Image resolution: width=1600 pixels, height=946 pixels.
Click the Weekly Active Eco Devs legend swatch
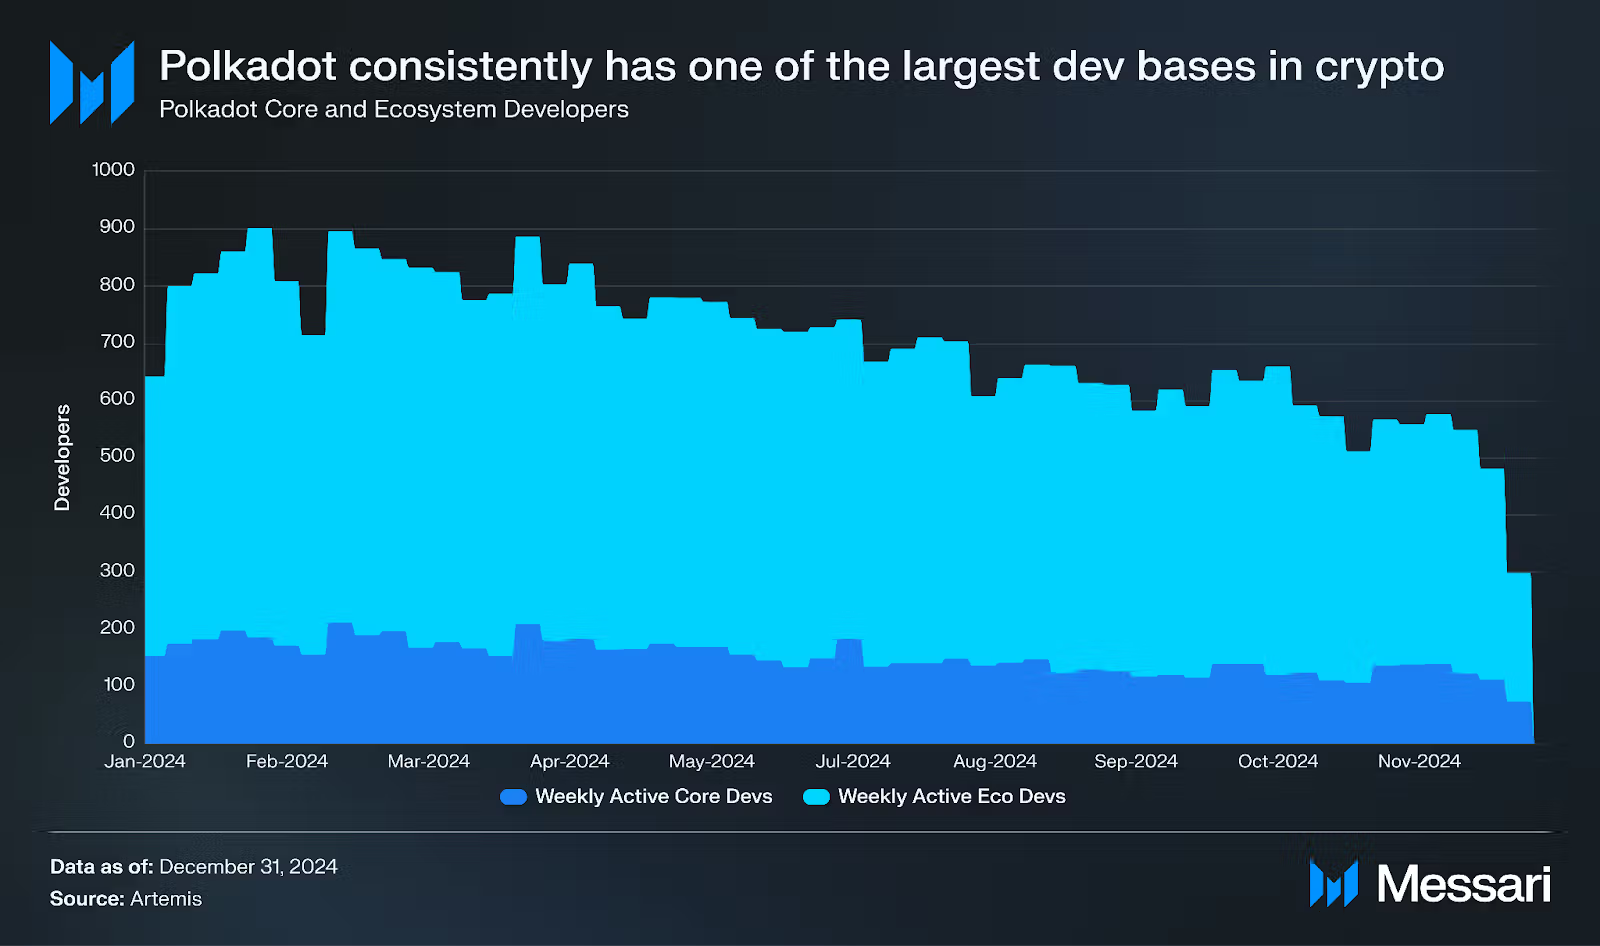[x=816, y=797]
